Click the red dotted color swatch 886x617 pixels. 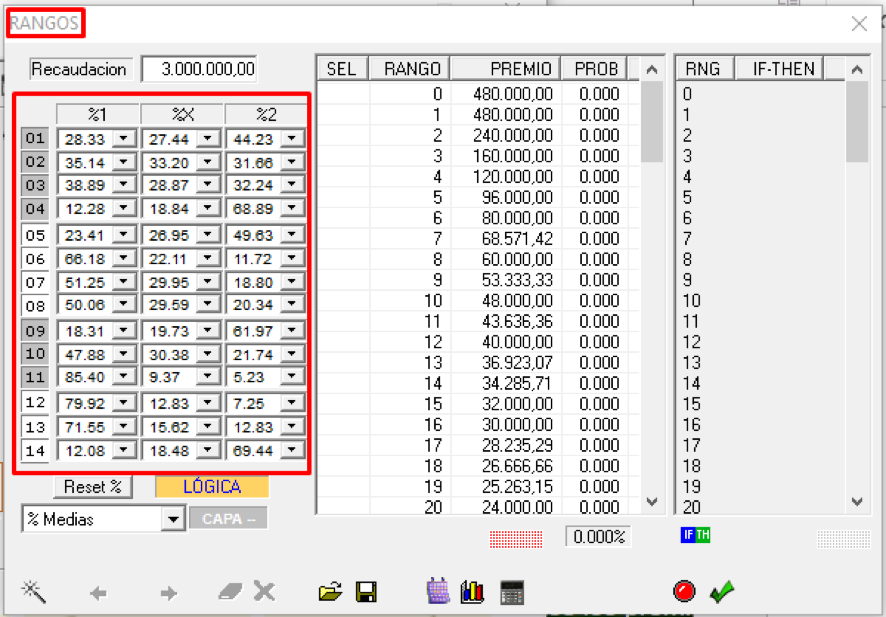(516, 538)
